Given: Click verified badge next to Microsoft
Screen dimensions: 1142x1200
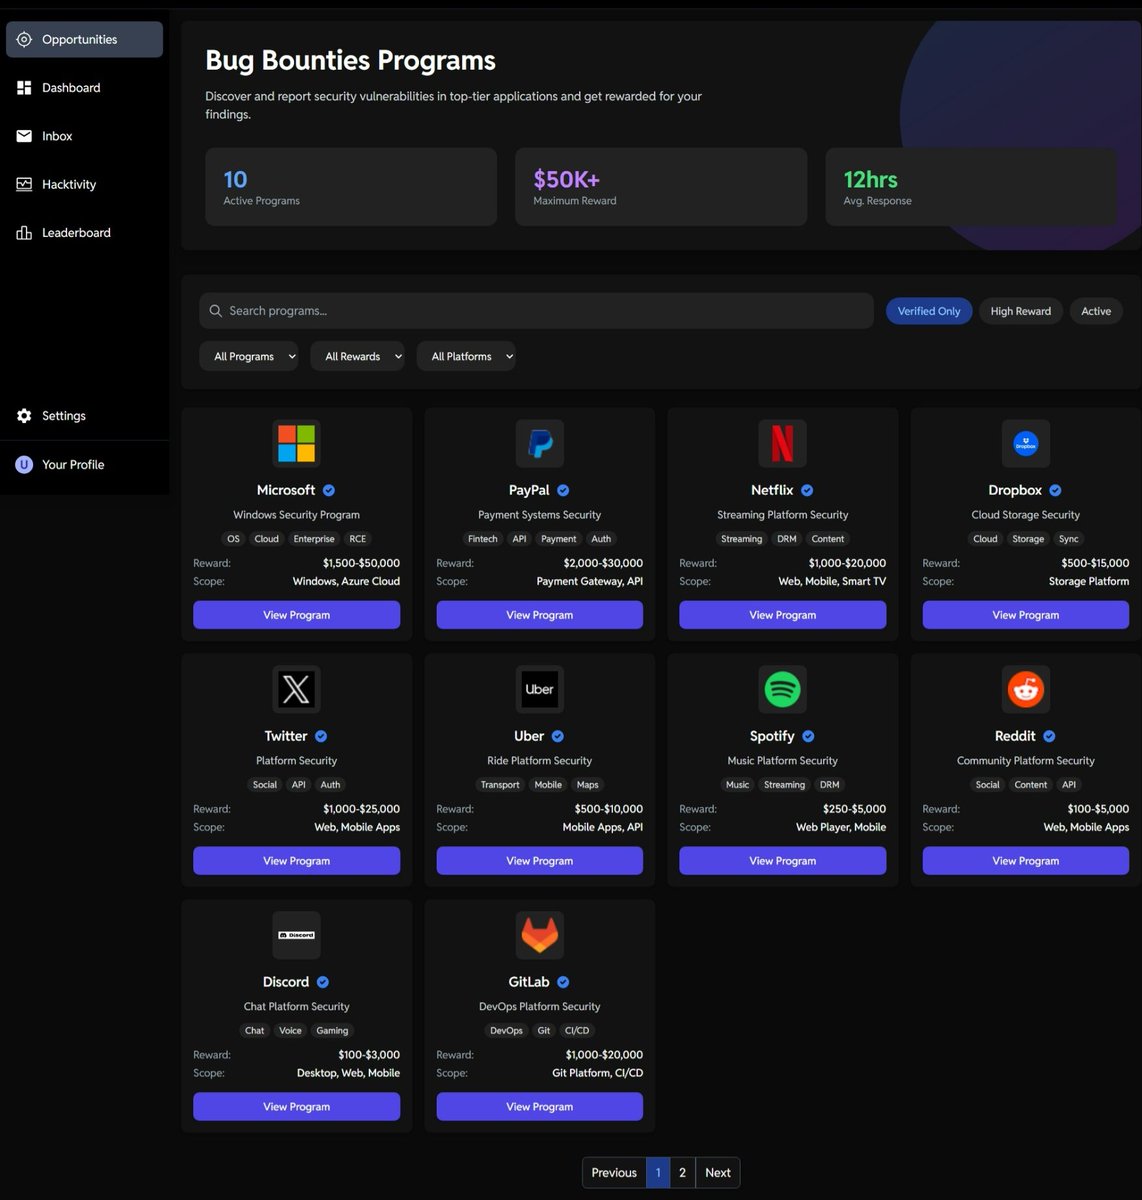Looking at the screenshot, I should coord(329,490).
